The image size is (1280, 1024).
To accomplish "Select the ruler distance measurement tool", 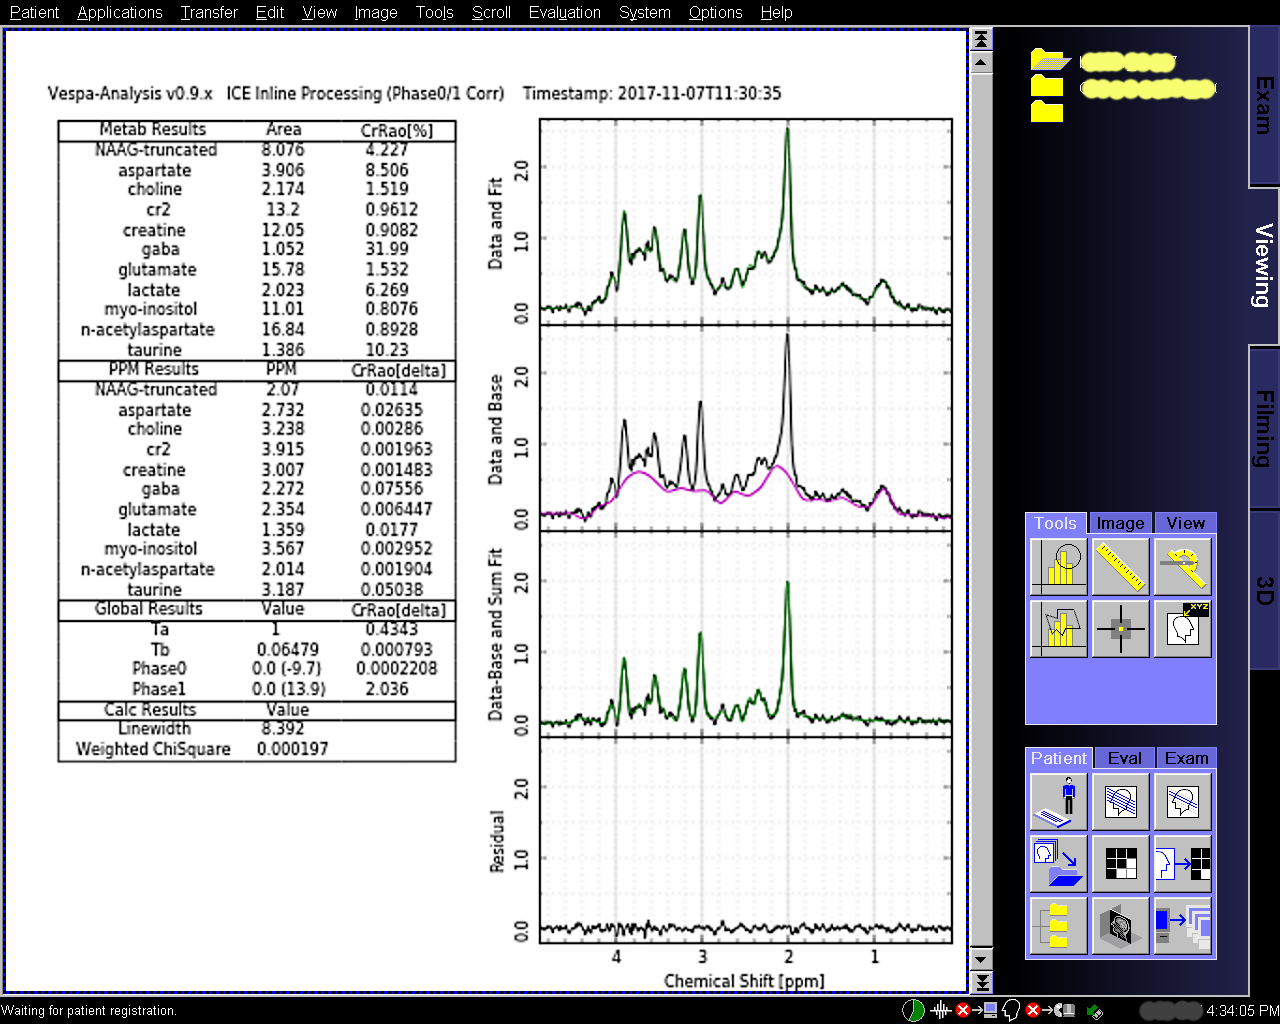I will (1120, 566).
